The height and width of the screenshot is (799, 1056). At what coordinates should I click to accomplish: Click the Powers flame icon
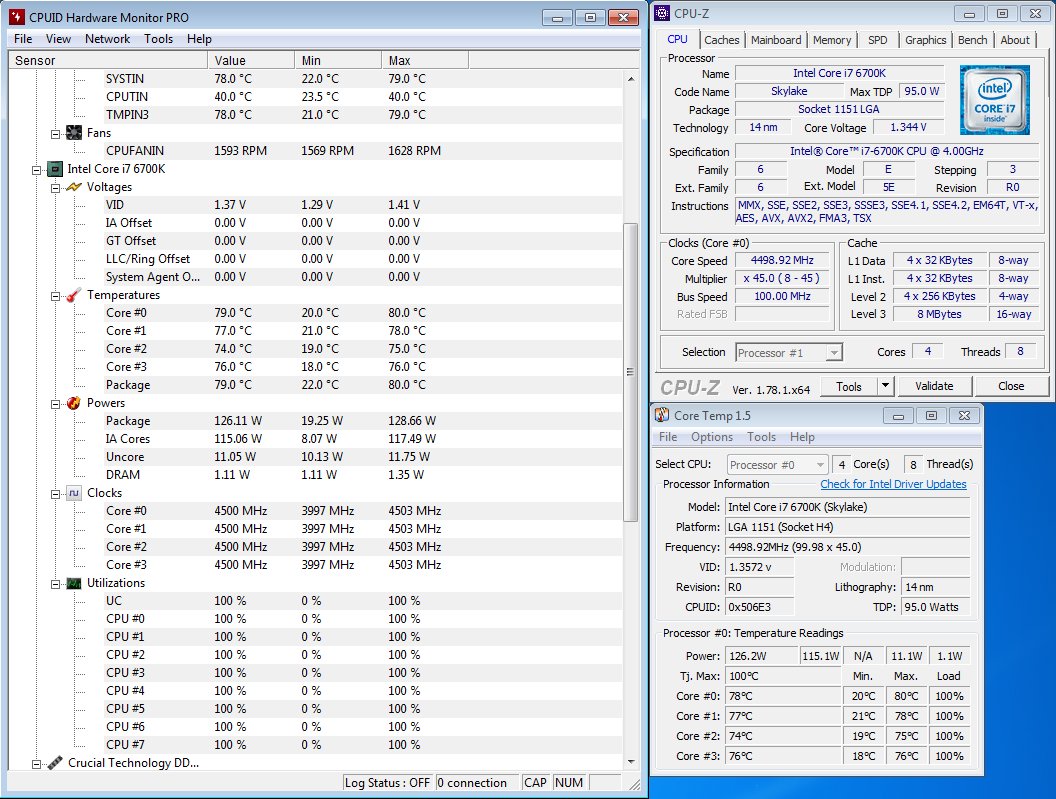pos(74,403)
